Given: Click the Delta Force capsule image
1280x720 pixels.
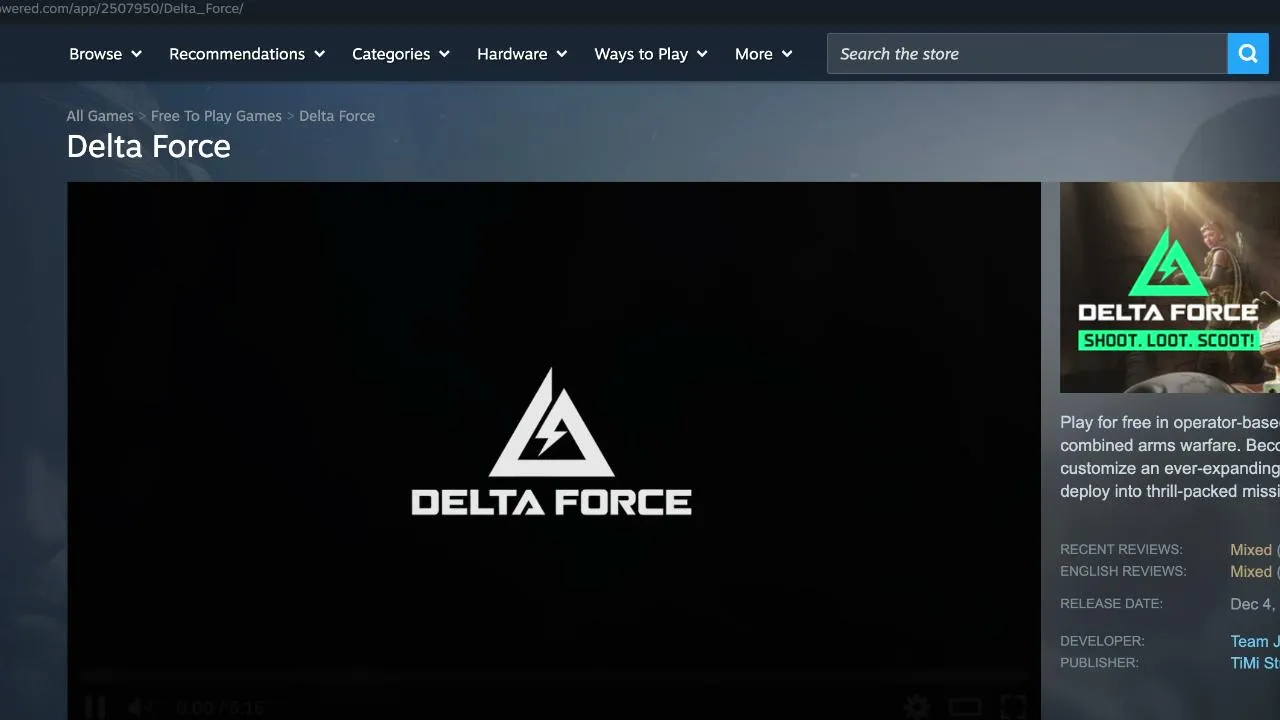Looking at the screenshot, I should coord(1170,287).
